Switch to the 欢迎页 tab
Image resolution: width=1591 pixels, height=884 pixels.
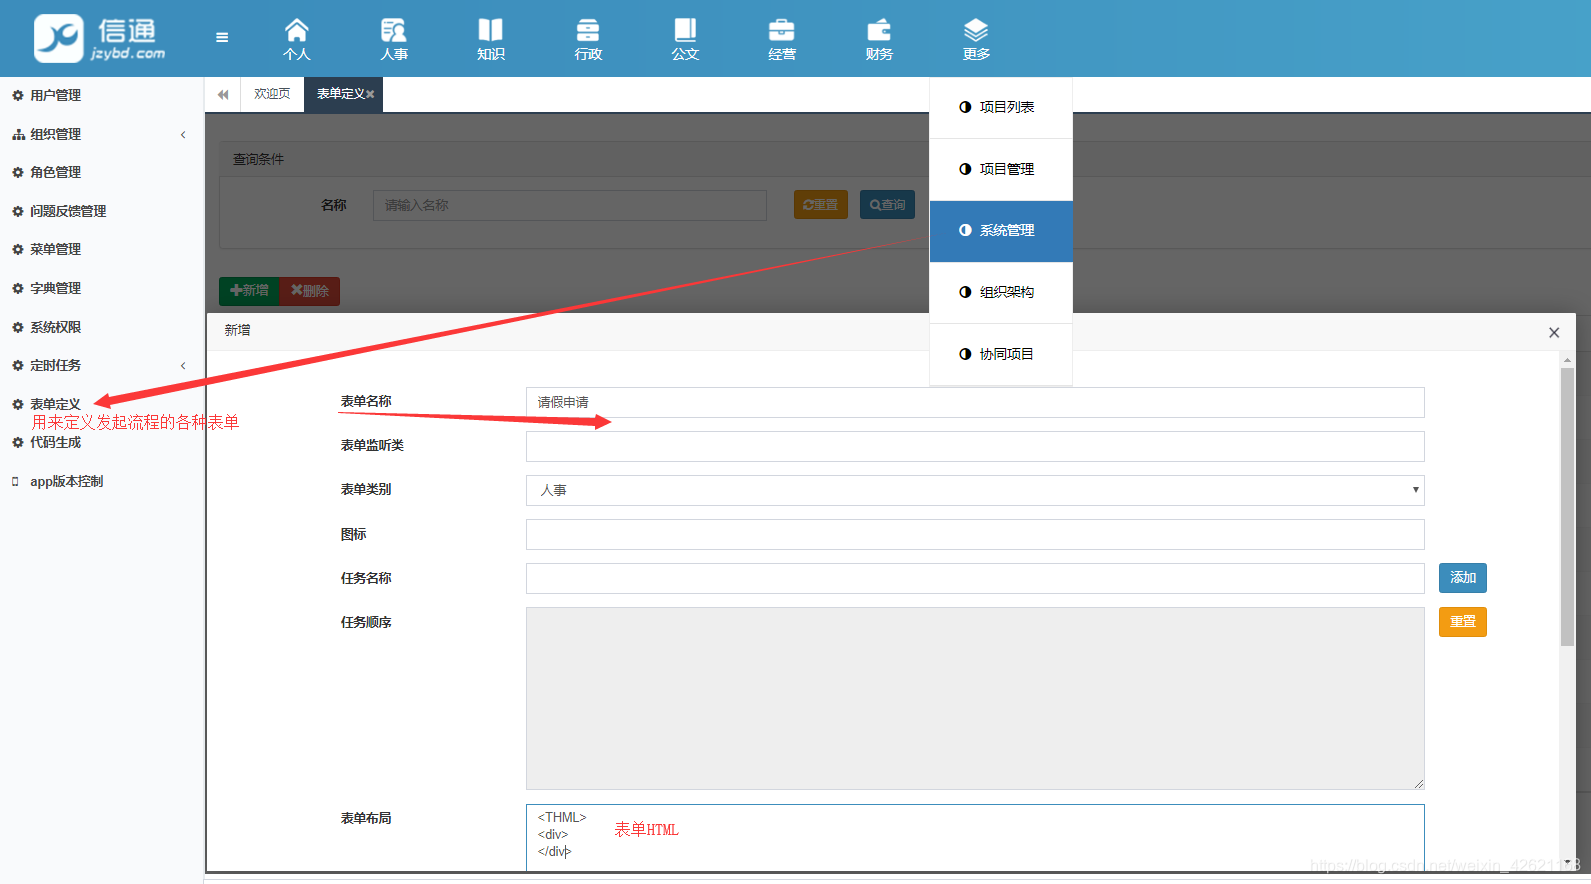point(272,94)
